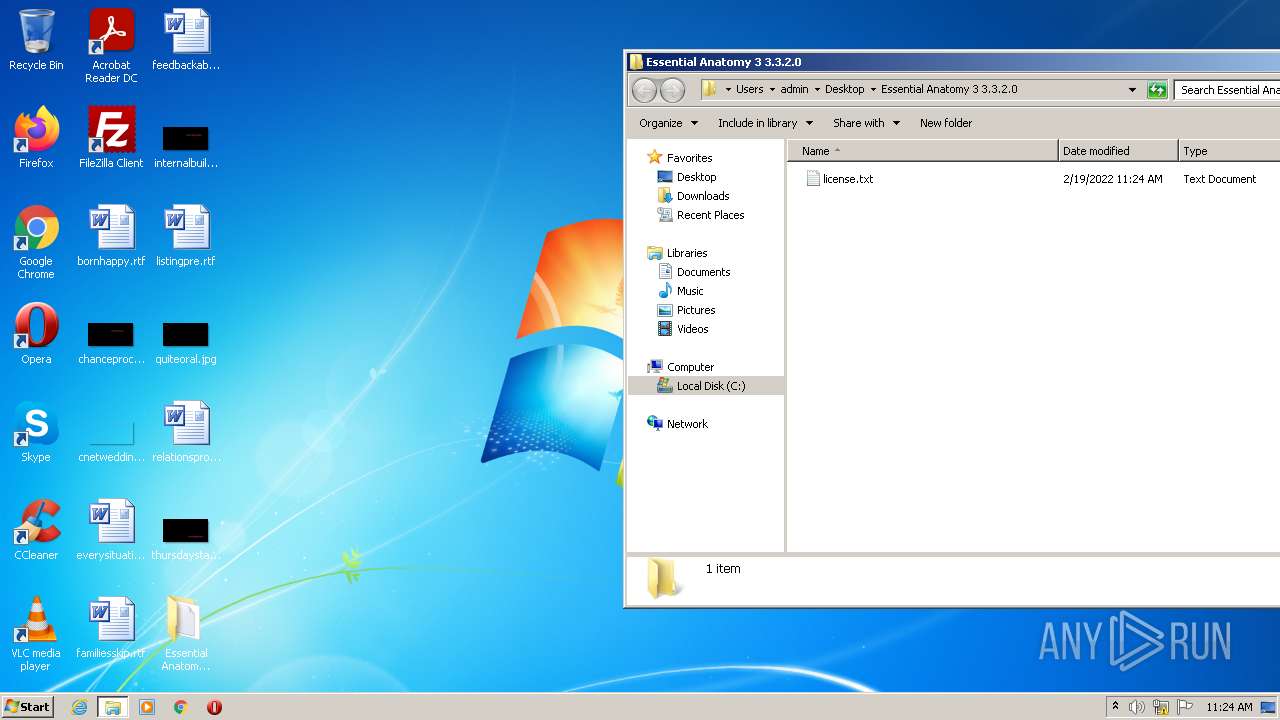Open VLC media player shortcut
1280x720 pixels.
(x=36, y=634)
